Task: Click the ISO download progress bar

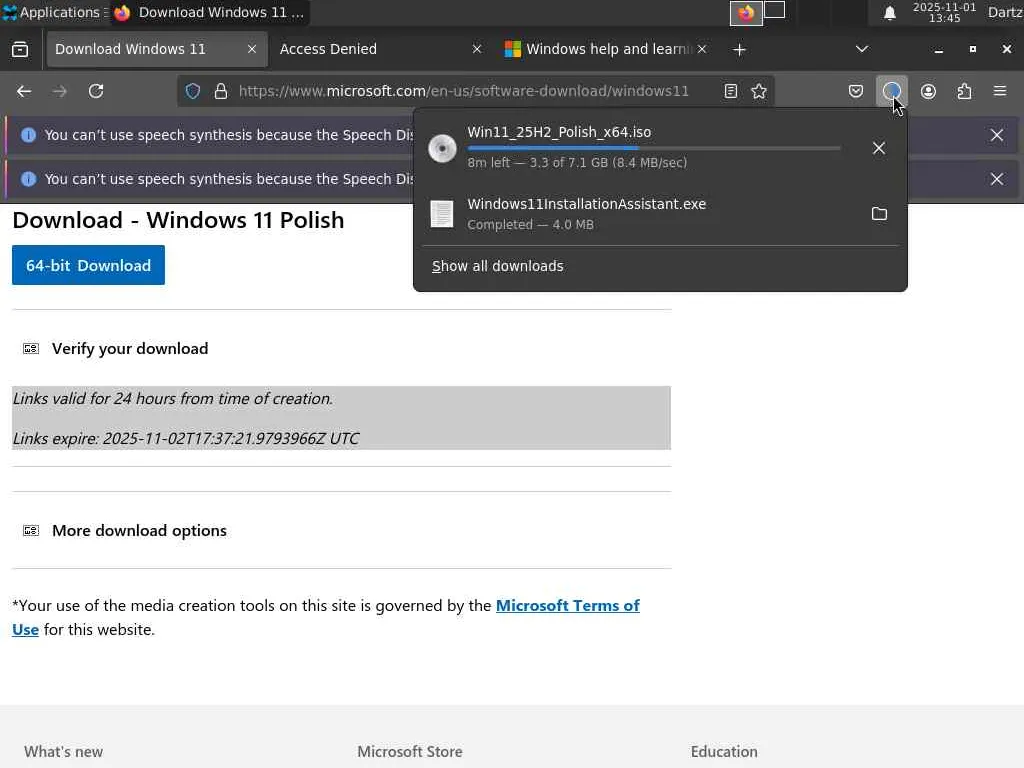Action: [654, 148]
